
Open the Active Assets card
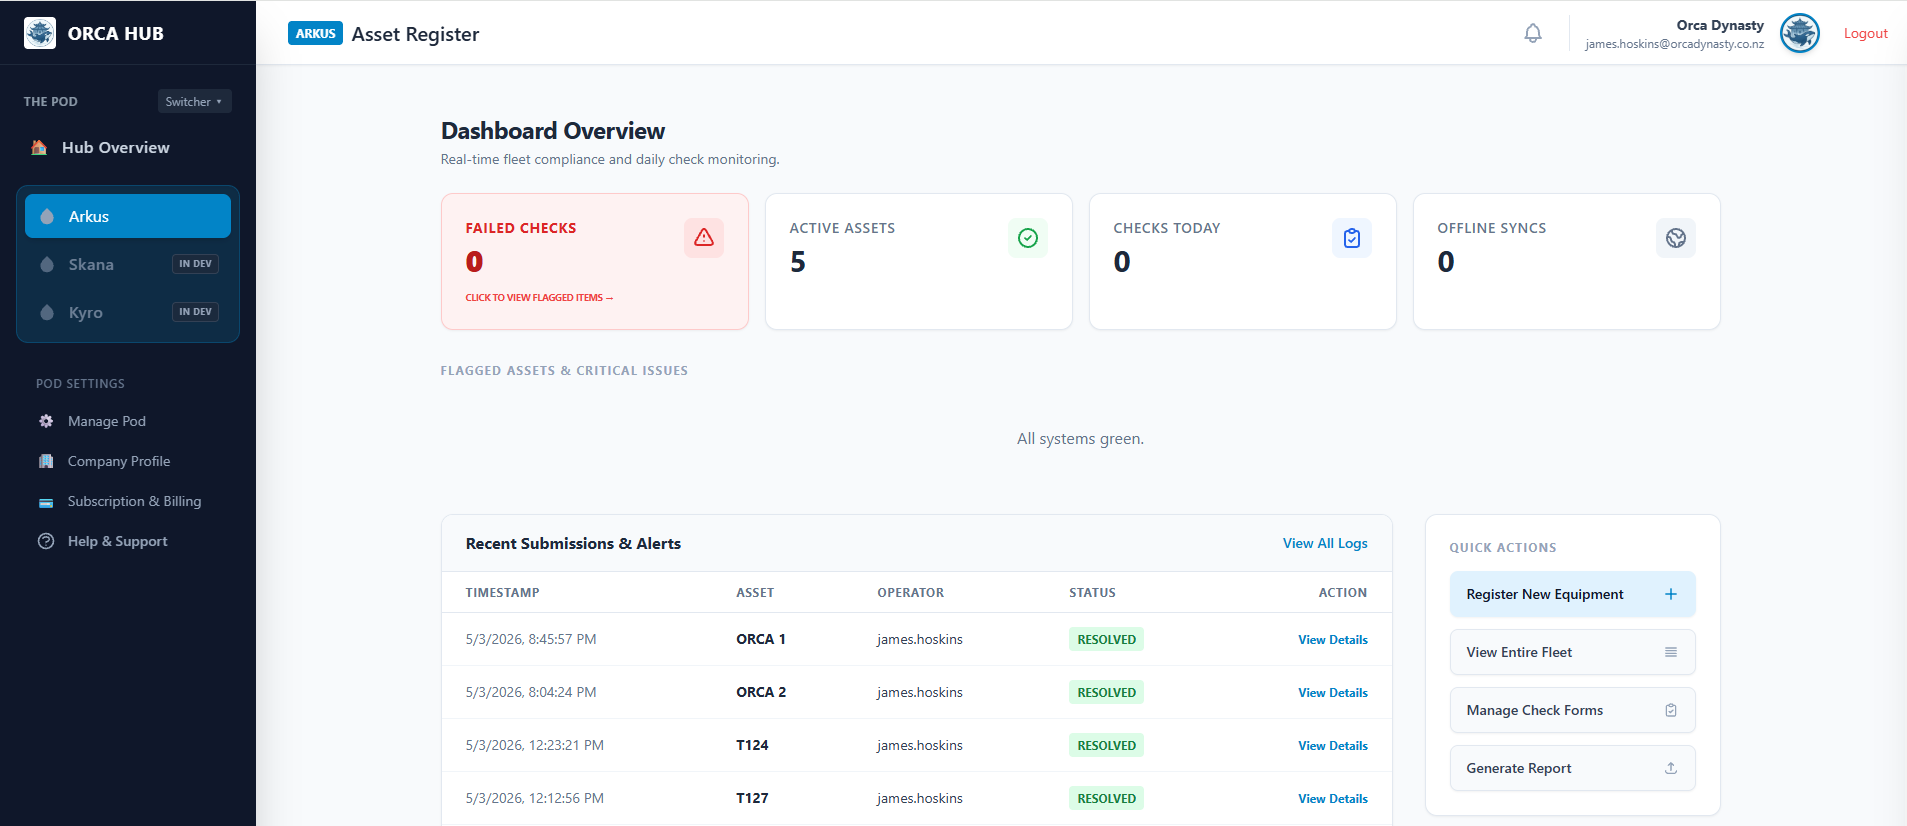tap(919, 261)
